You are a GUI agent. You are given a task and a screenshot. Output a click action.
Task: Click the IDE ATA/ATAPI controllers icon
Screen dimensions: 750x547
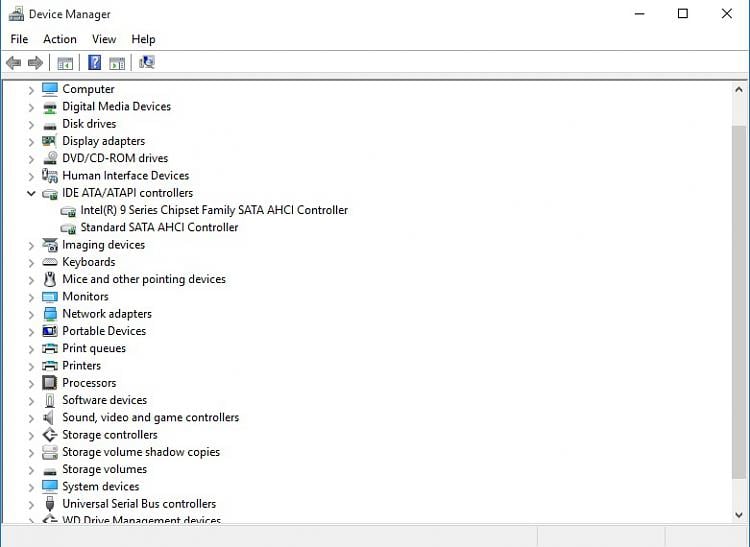[x=50, y=193]
